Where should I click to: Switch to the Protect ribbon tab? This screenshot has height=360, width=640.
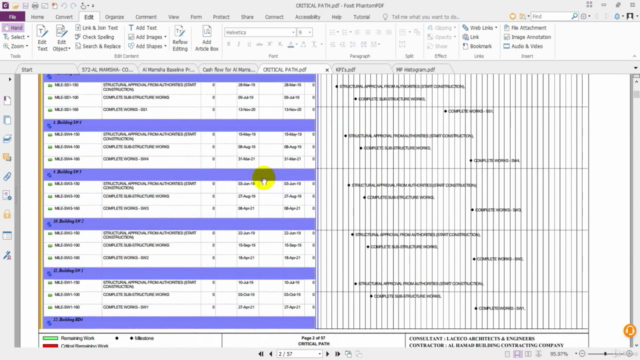tap(221, 17)
